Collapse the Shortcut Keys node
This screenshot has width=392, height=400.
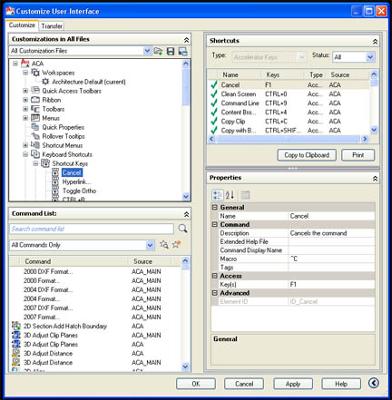tap(36, 163)
